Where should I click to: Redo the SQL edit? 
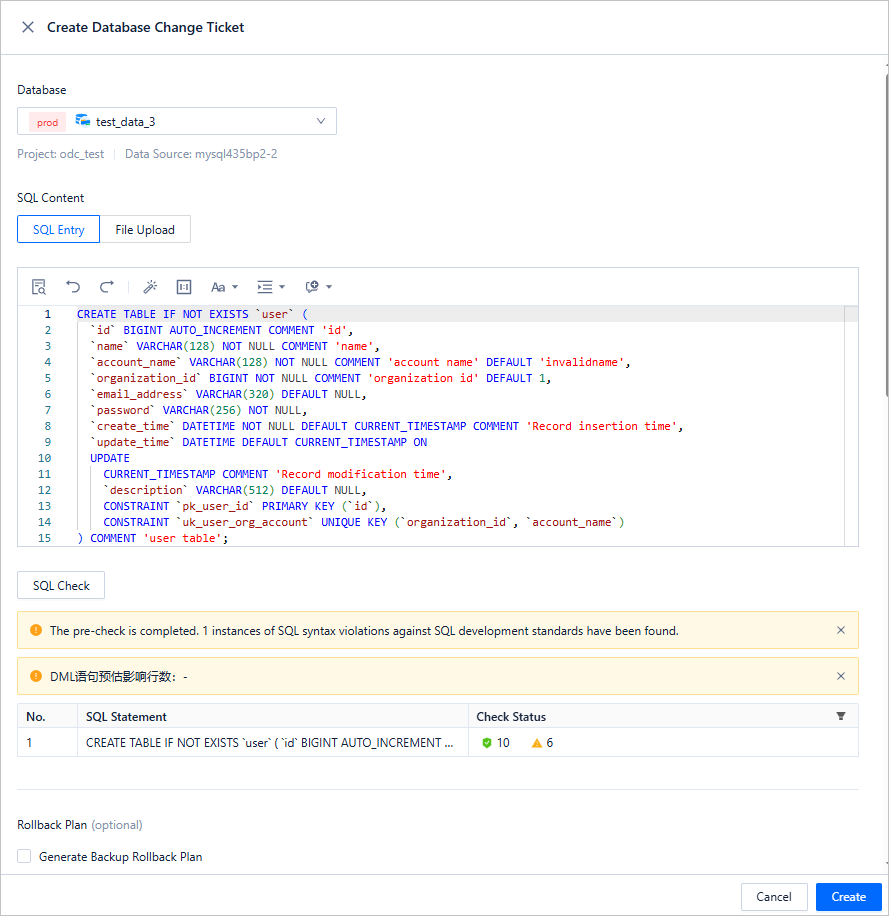click(x=107, y=287)
